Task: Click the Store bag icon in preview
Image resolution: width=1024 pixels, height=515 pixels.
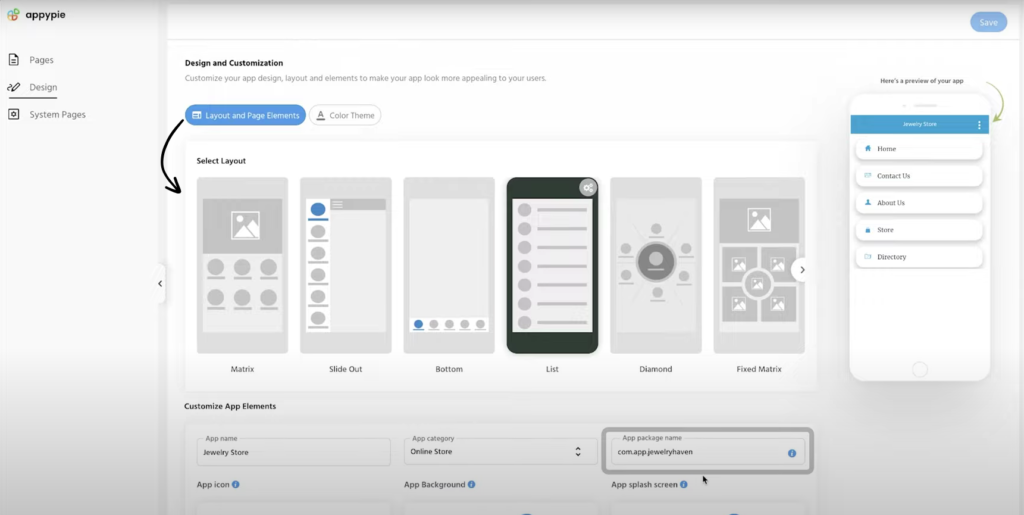Action: coord(868,230)
